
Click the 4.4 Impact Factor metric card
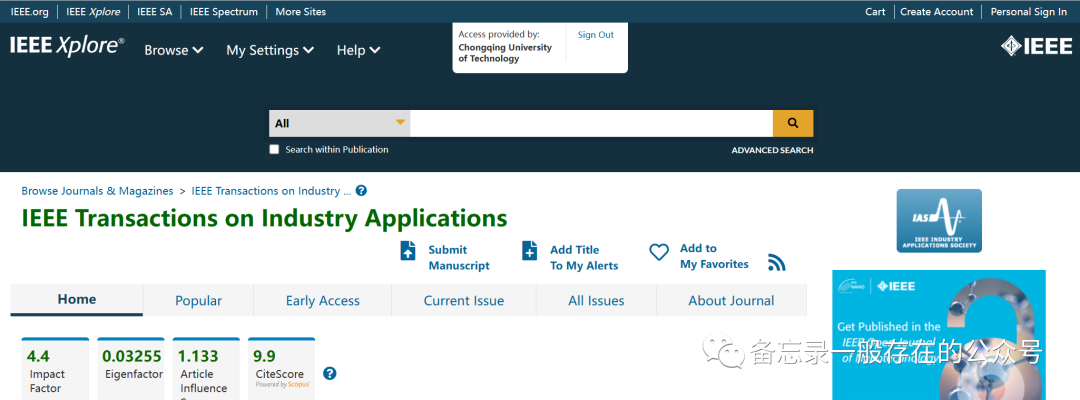(x=55, y=368)
